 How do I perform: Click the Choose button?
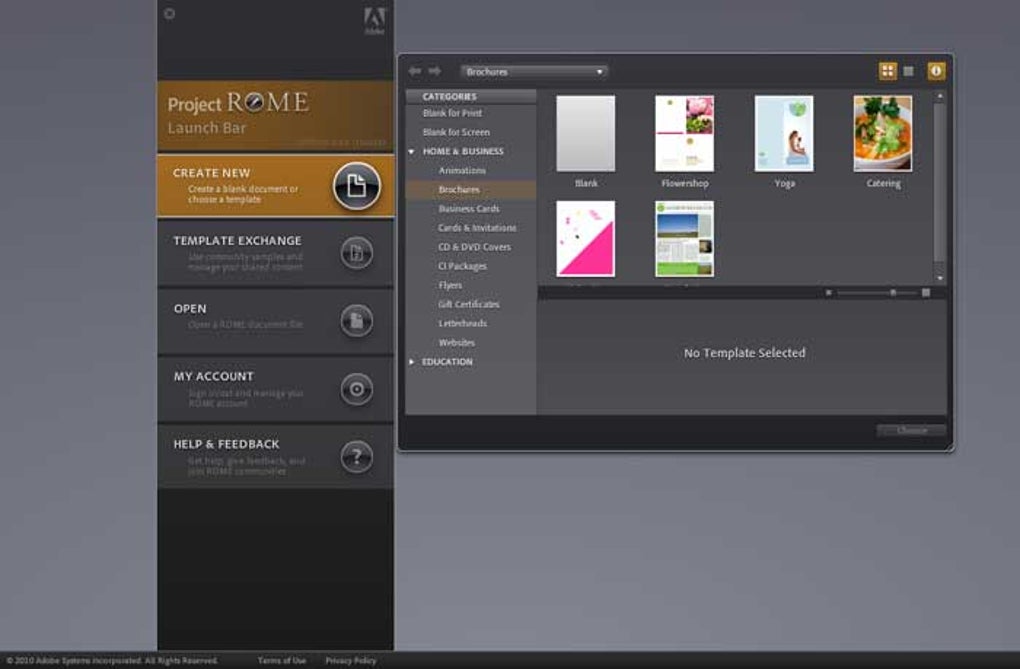click(x=911, y=430)
